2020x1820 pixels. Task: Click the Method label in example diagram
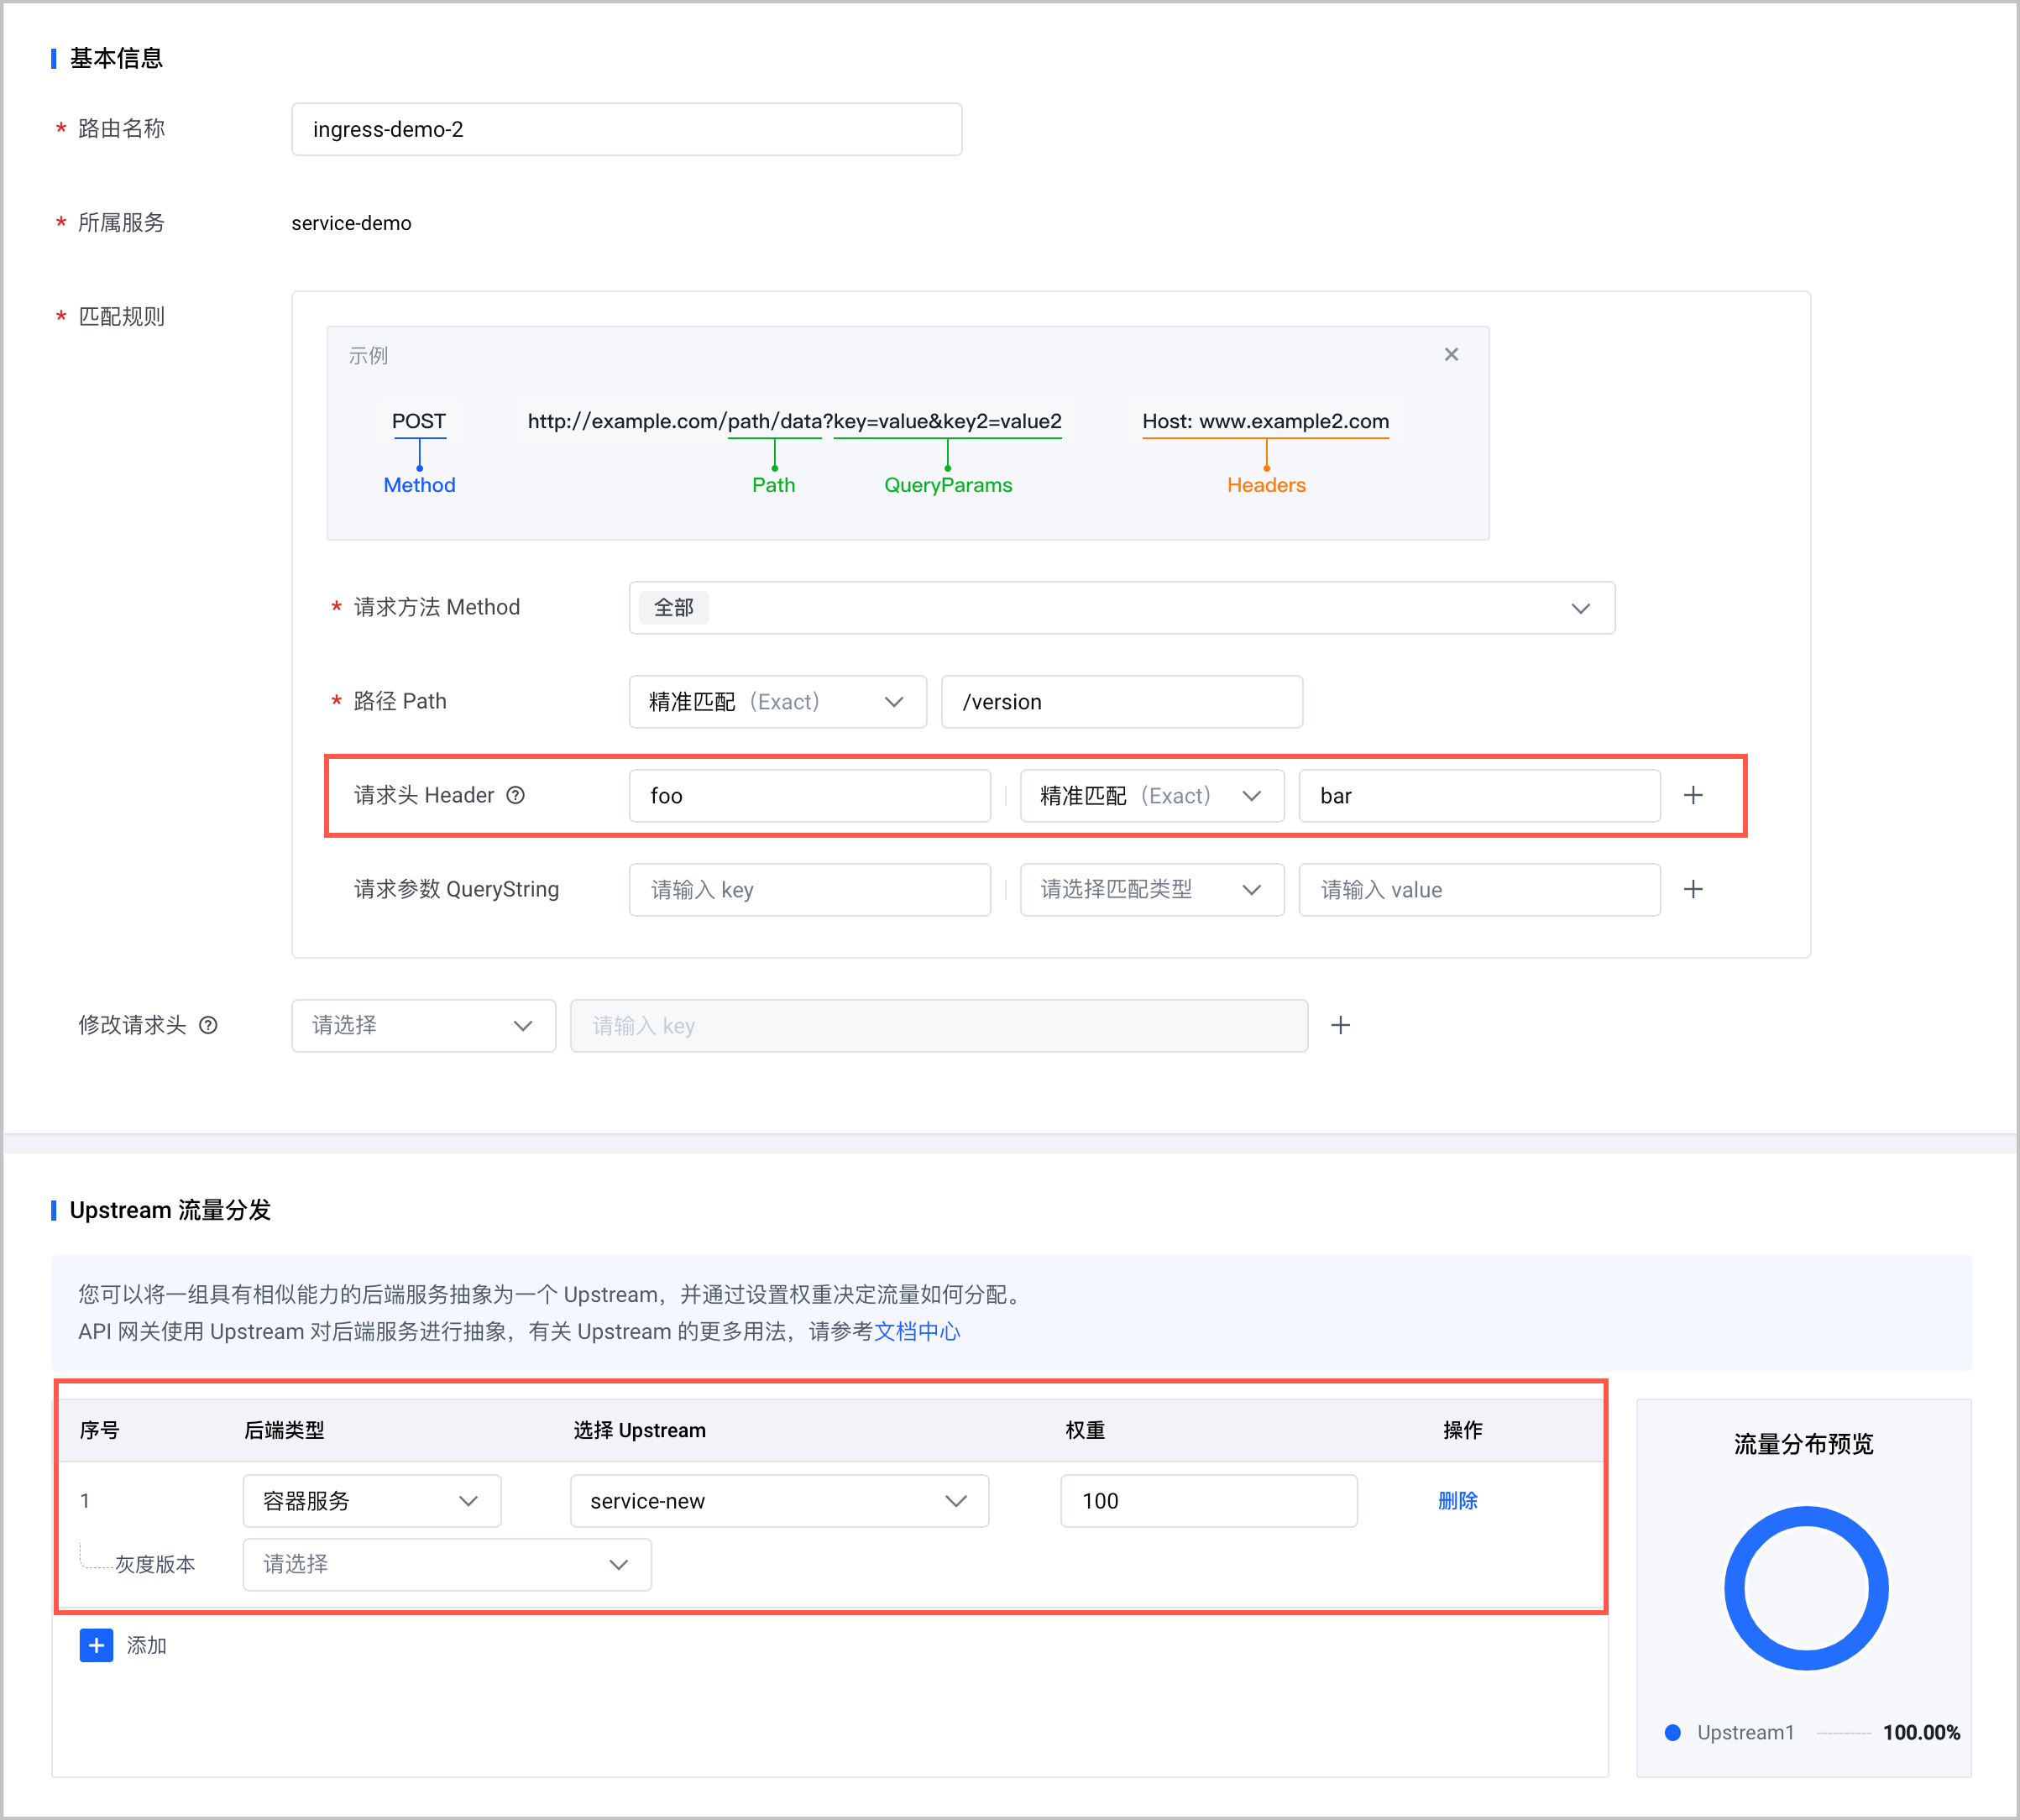[419, 485]
